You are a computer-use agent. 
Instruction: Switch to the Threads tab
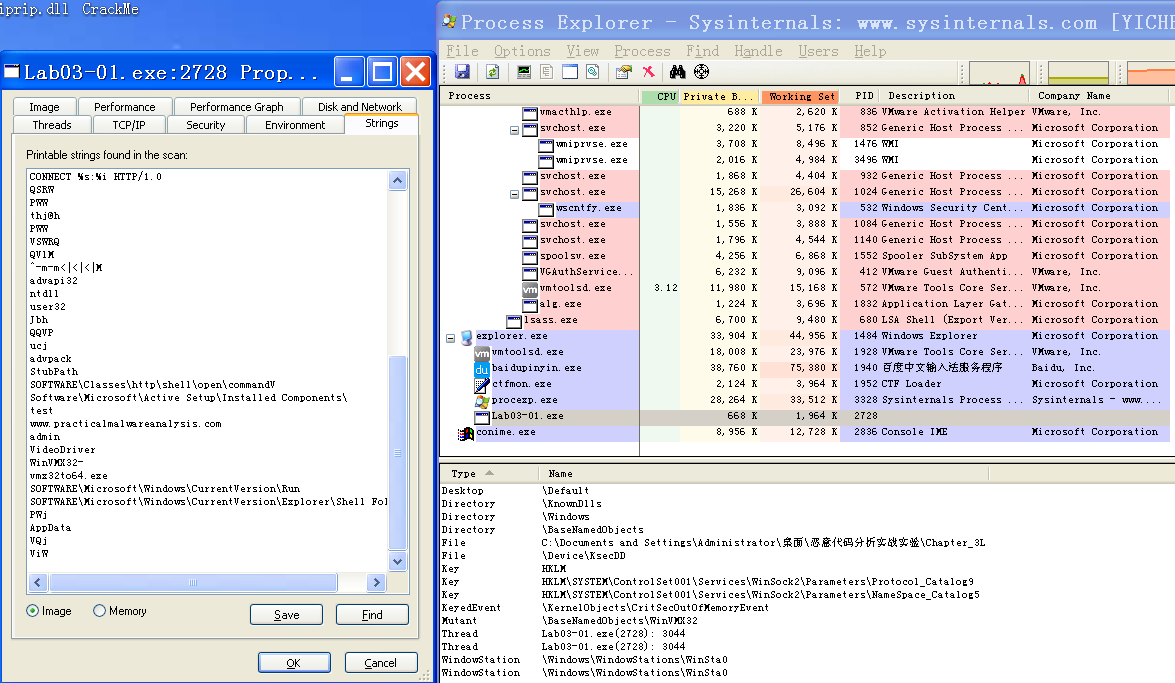click(x=52, y=125)
